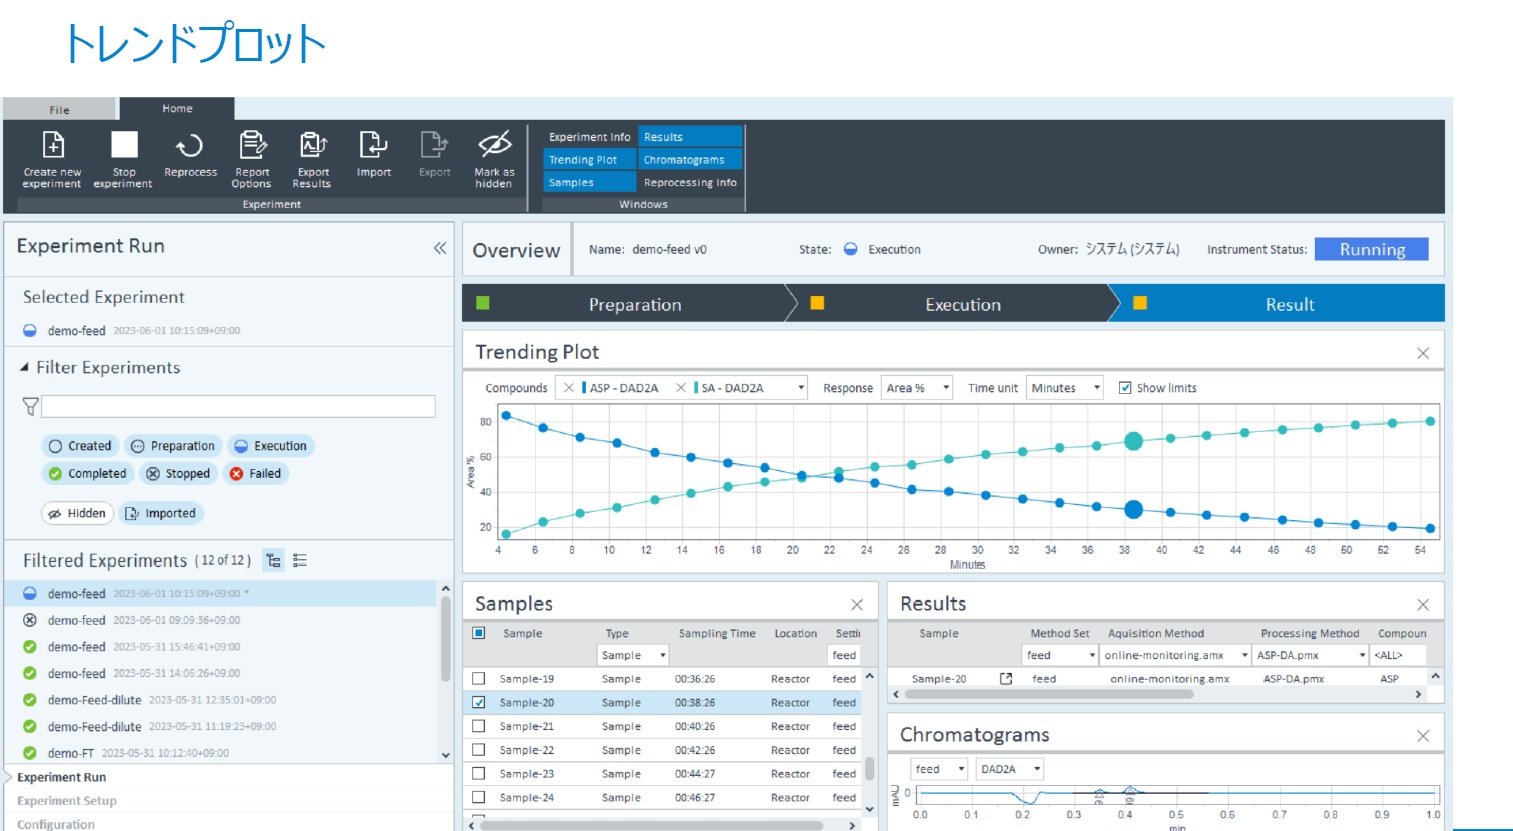Toggle Hidden experiments filter
This screenshot has width=1513, height=831.
click(x=77, y=513)
